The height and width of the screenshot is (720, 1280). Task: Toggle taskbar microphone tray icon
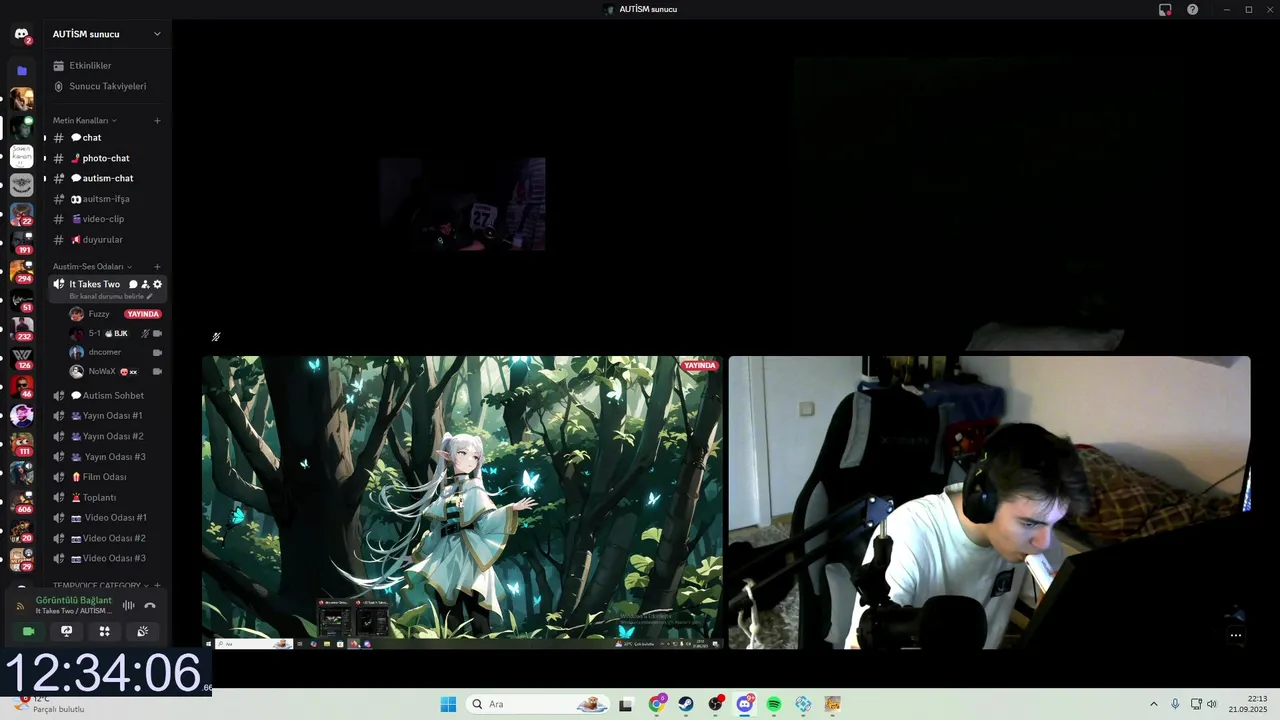pyautogui.click(x=1175, y=704)
